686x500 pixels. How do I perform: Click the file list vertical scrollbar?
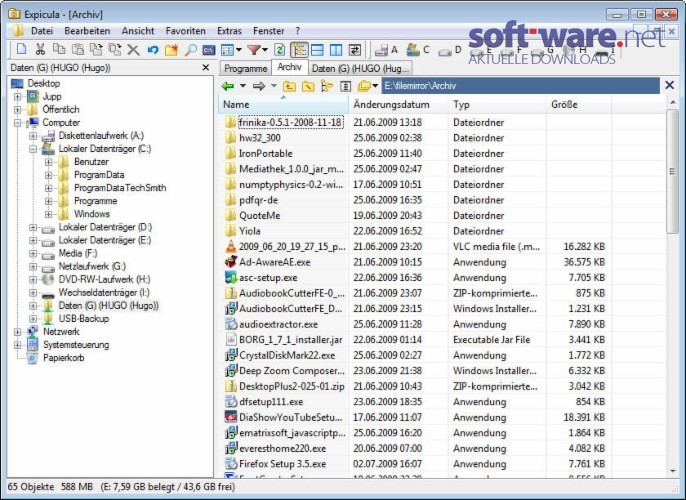coord(672,171)
